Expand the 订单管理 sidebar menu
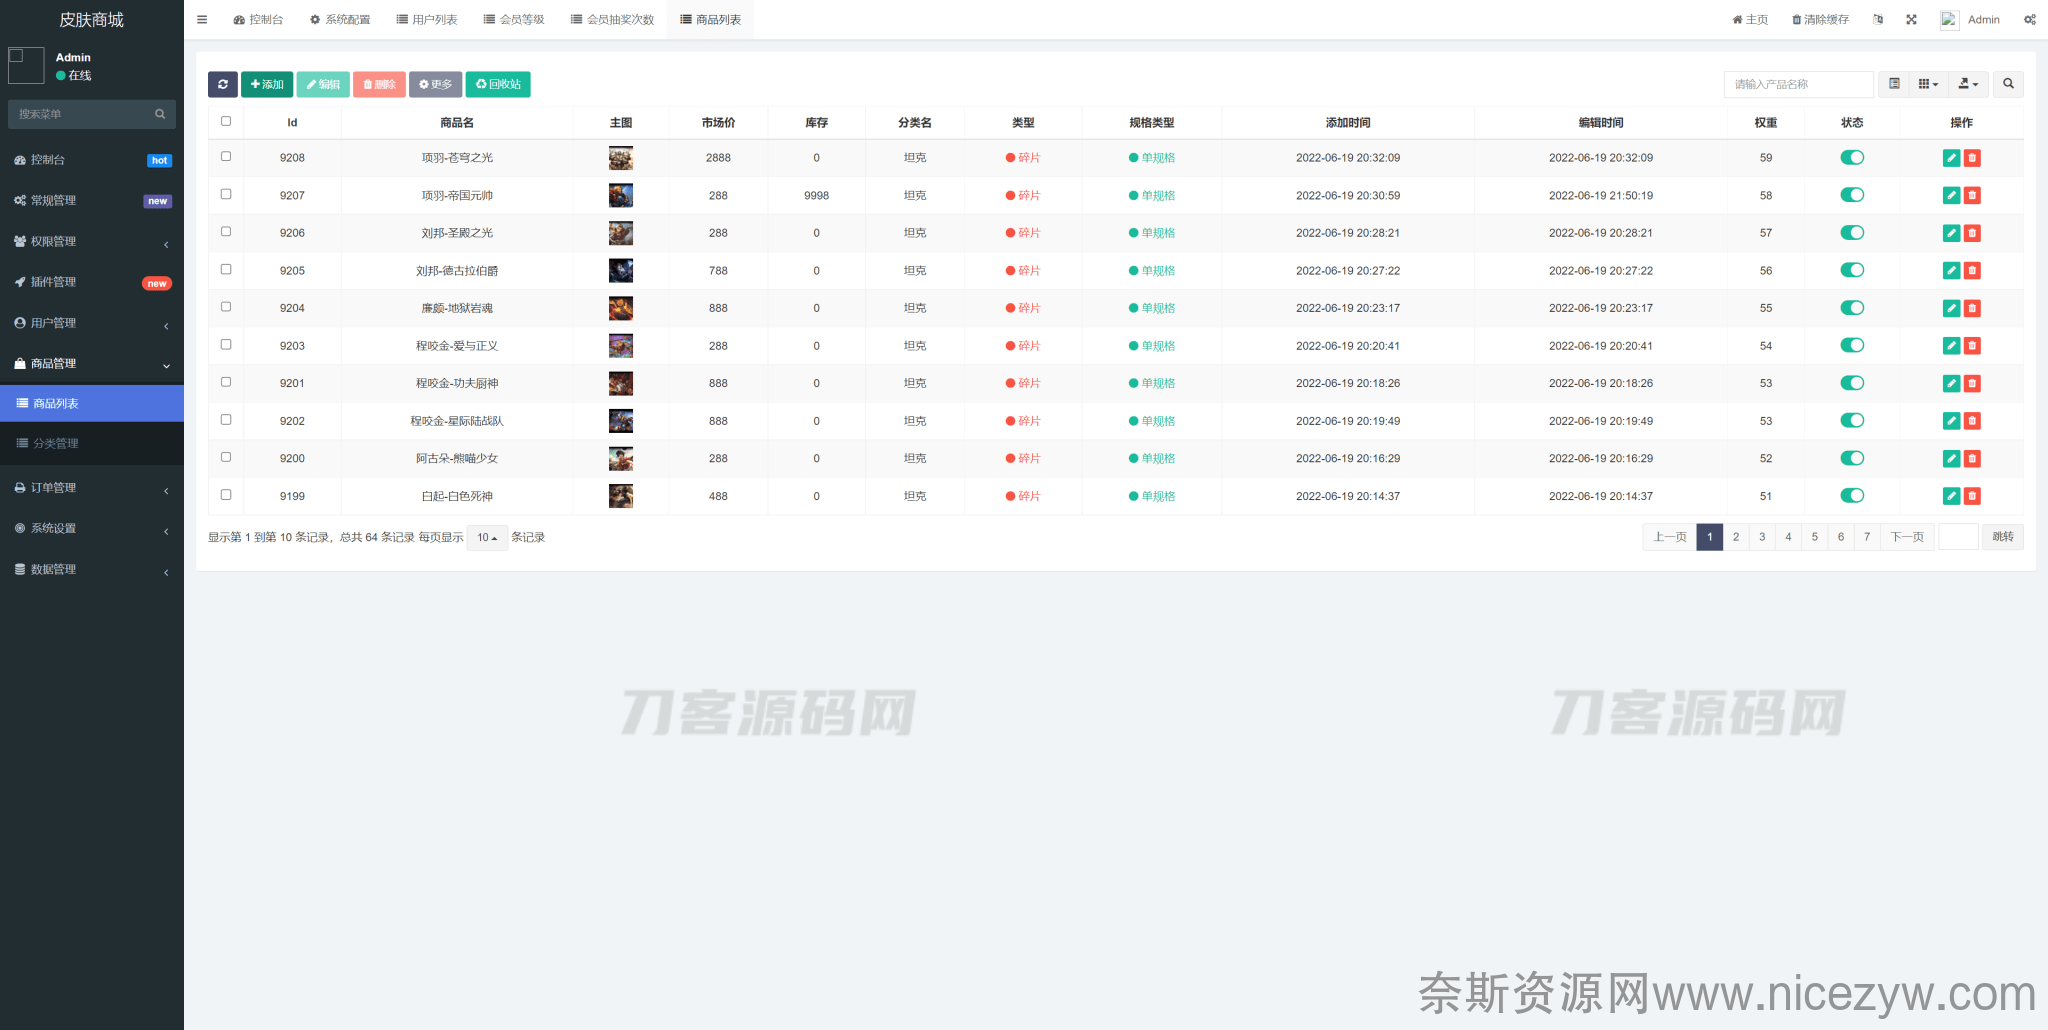This screenshot has width=2048, height=1030. tap(91, 488)
